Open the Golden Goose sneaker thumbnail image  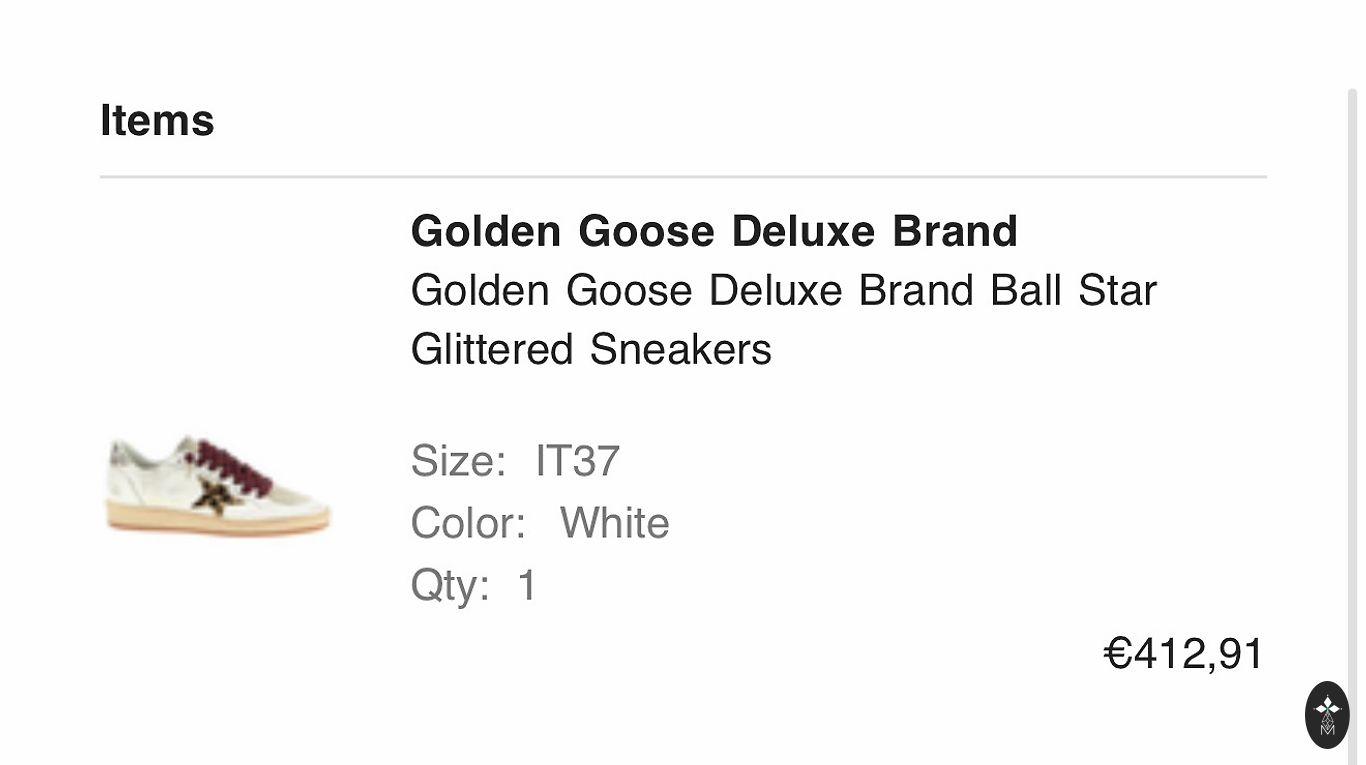[x=218, y=486]
